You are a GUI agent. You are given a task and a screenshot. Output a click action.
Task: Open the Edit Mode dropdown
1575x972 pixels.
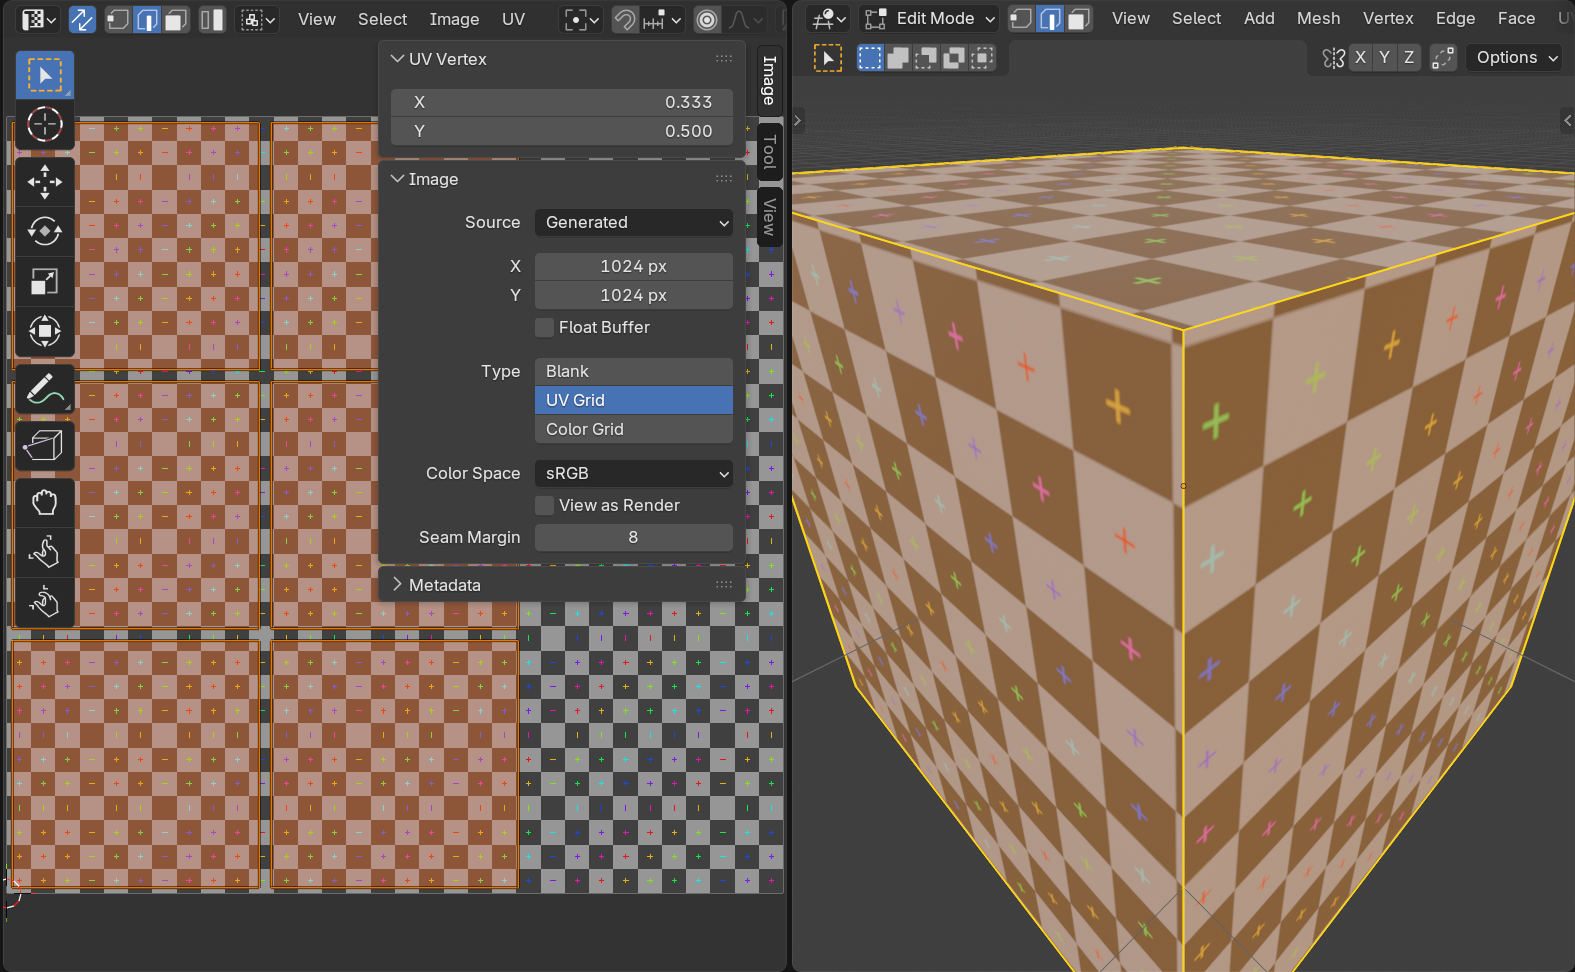930,18
